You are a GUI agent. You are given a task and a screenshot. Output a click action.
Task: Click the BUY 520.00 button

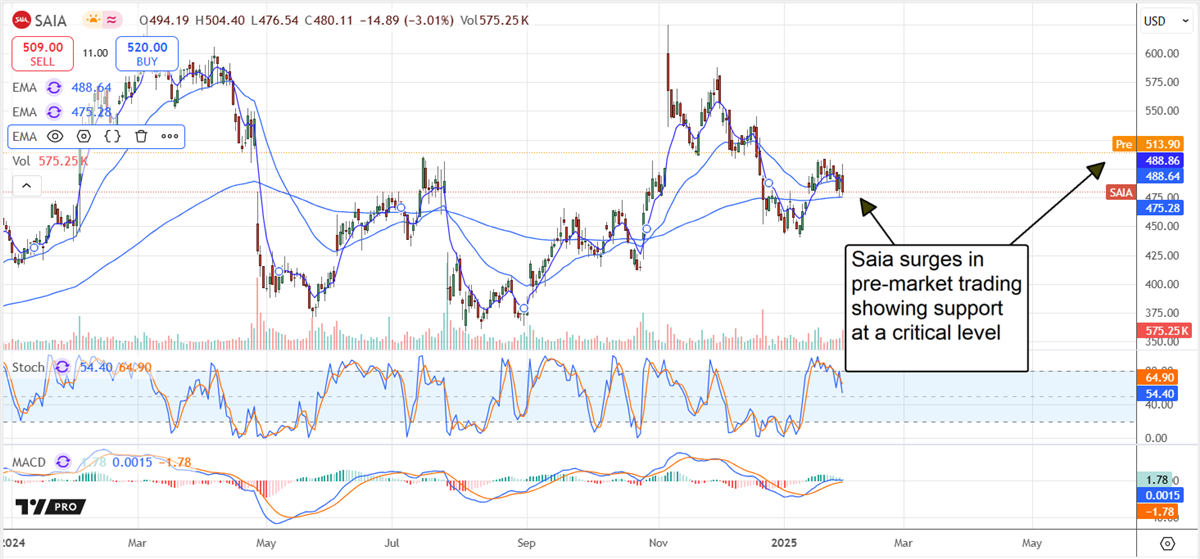tap(147, 52)
